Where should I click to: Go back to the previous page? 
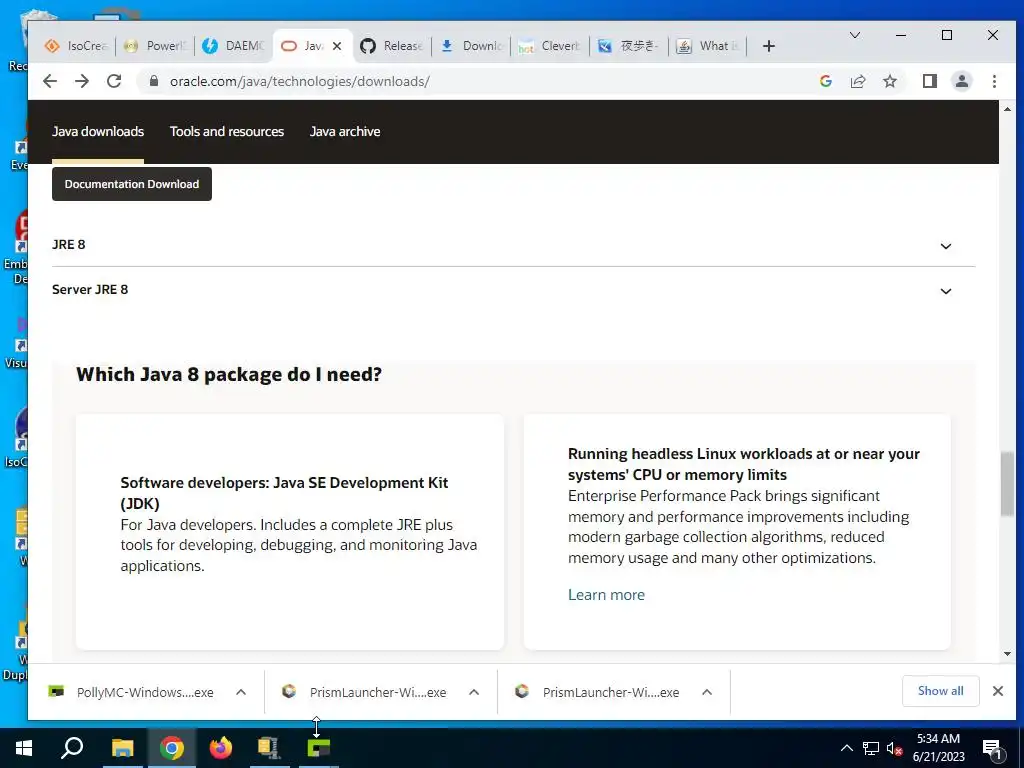tap(50, 81)
